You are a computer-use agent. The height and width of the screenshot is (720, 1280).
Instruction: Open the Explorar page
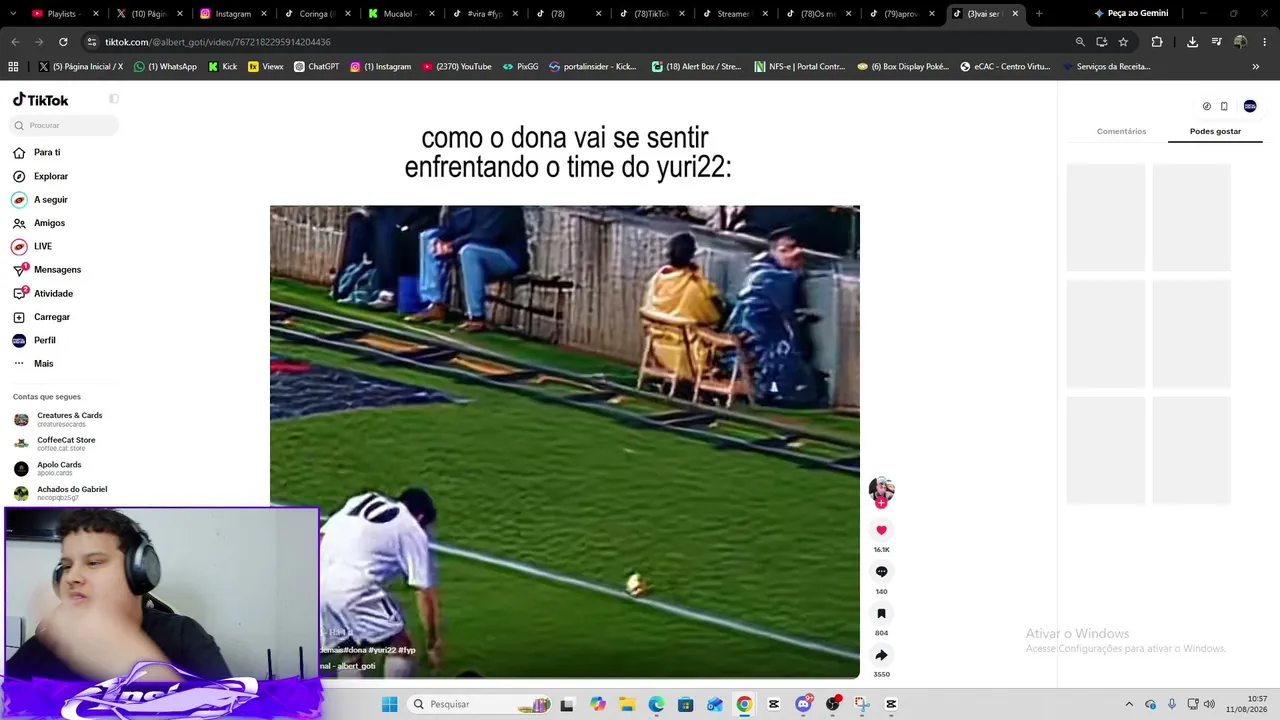click(50, 176)
